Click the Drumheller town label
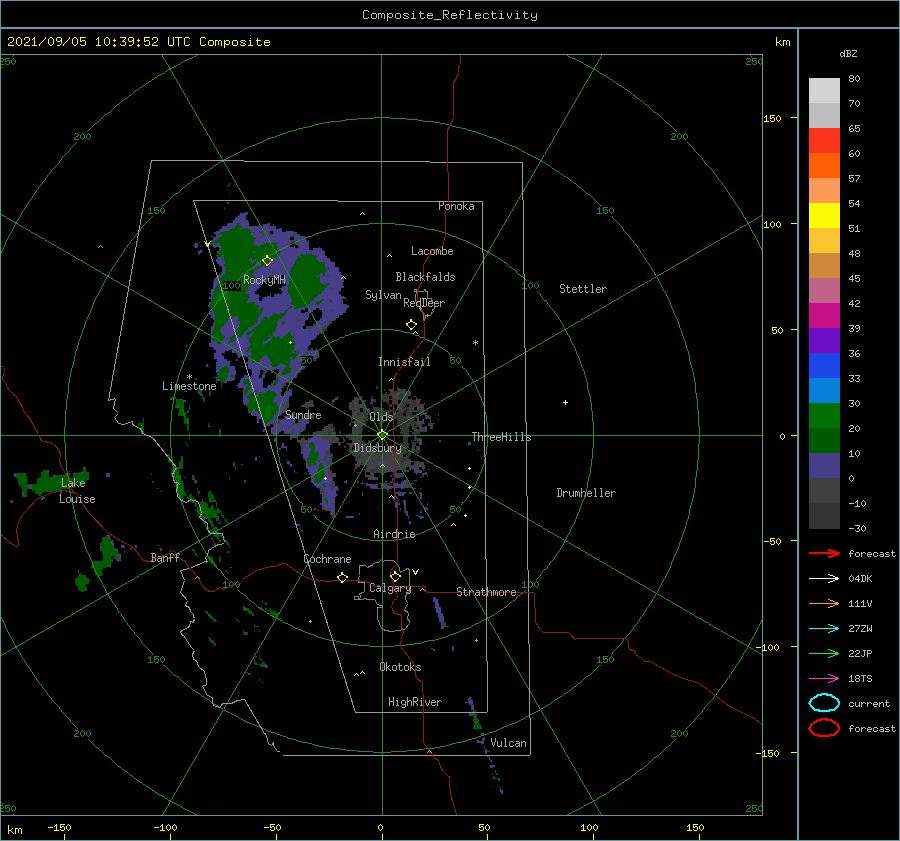 pyautogui.click(x=586, y=493)
